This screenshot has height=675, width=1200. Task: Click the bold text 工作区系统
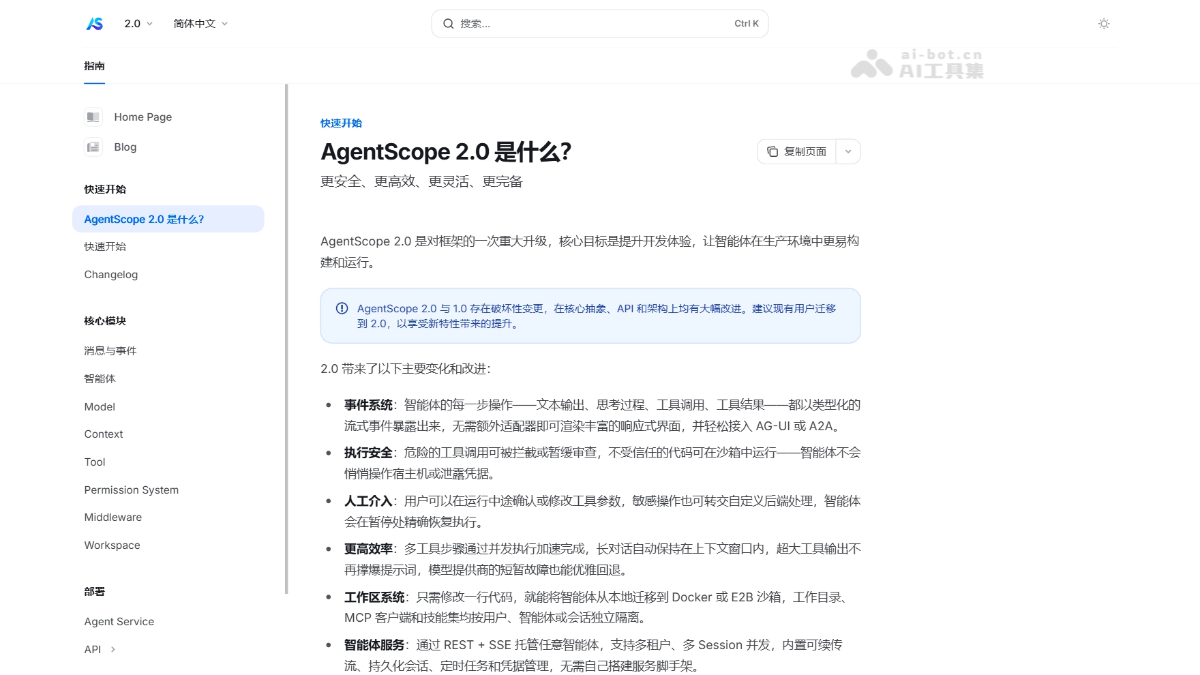374,597
